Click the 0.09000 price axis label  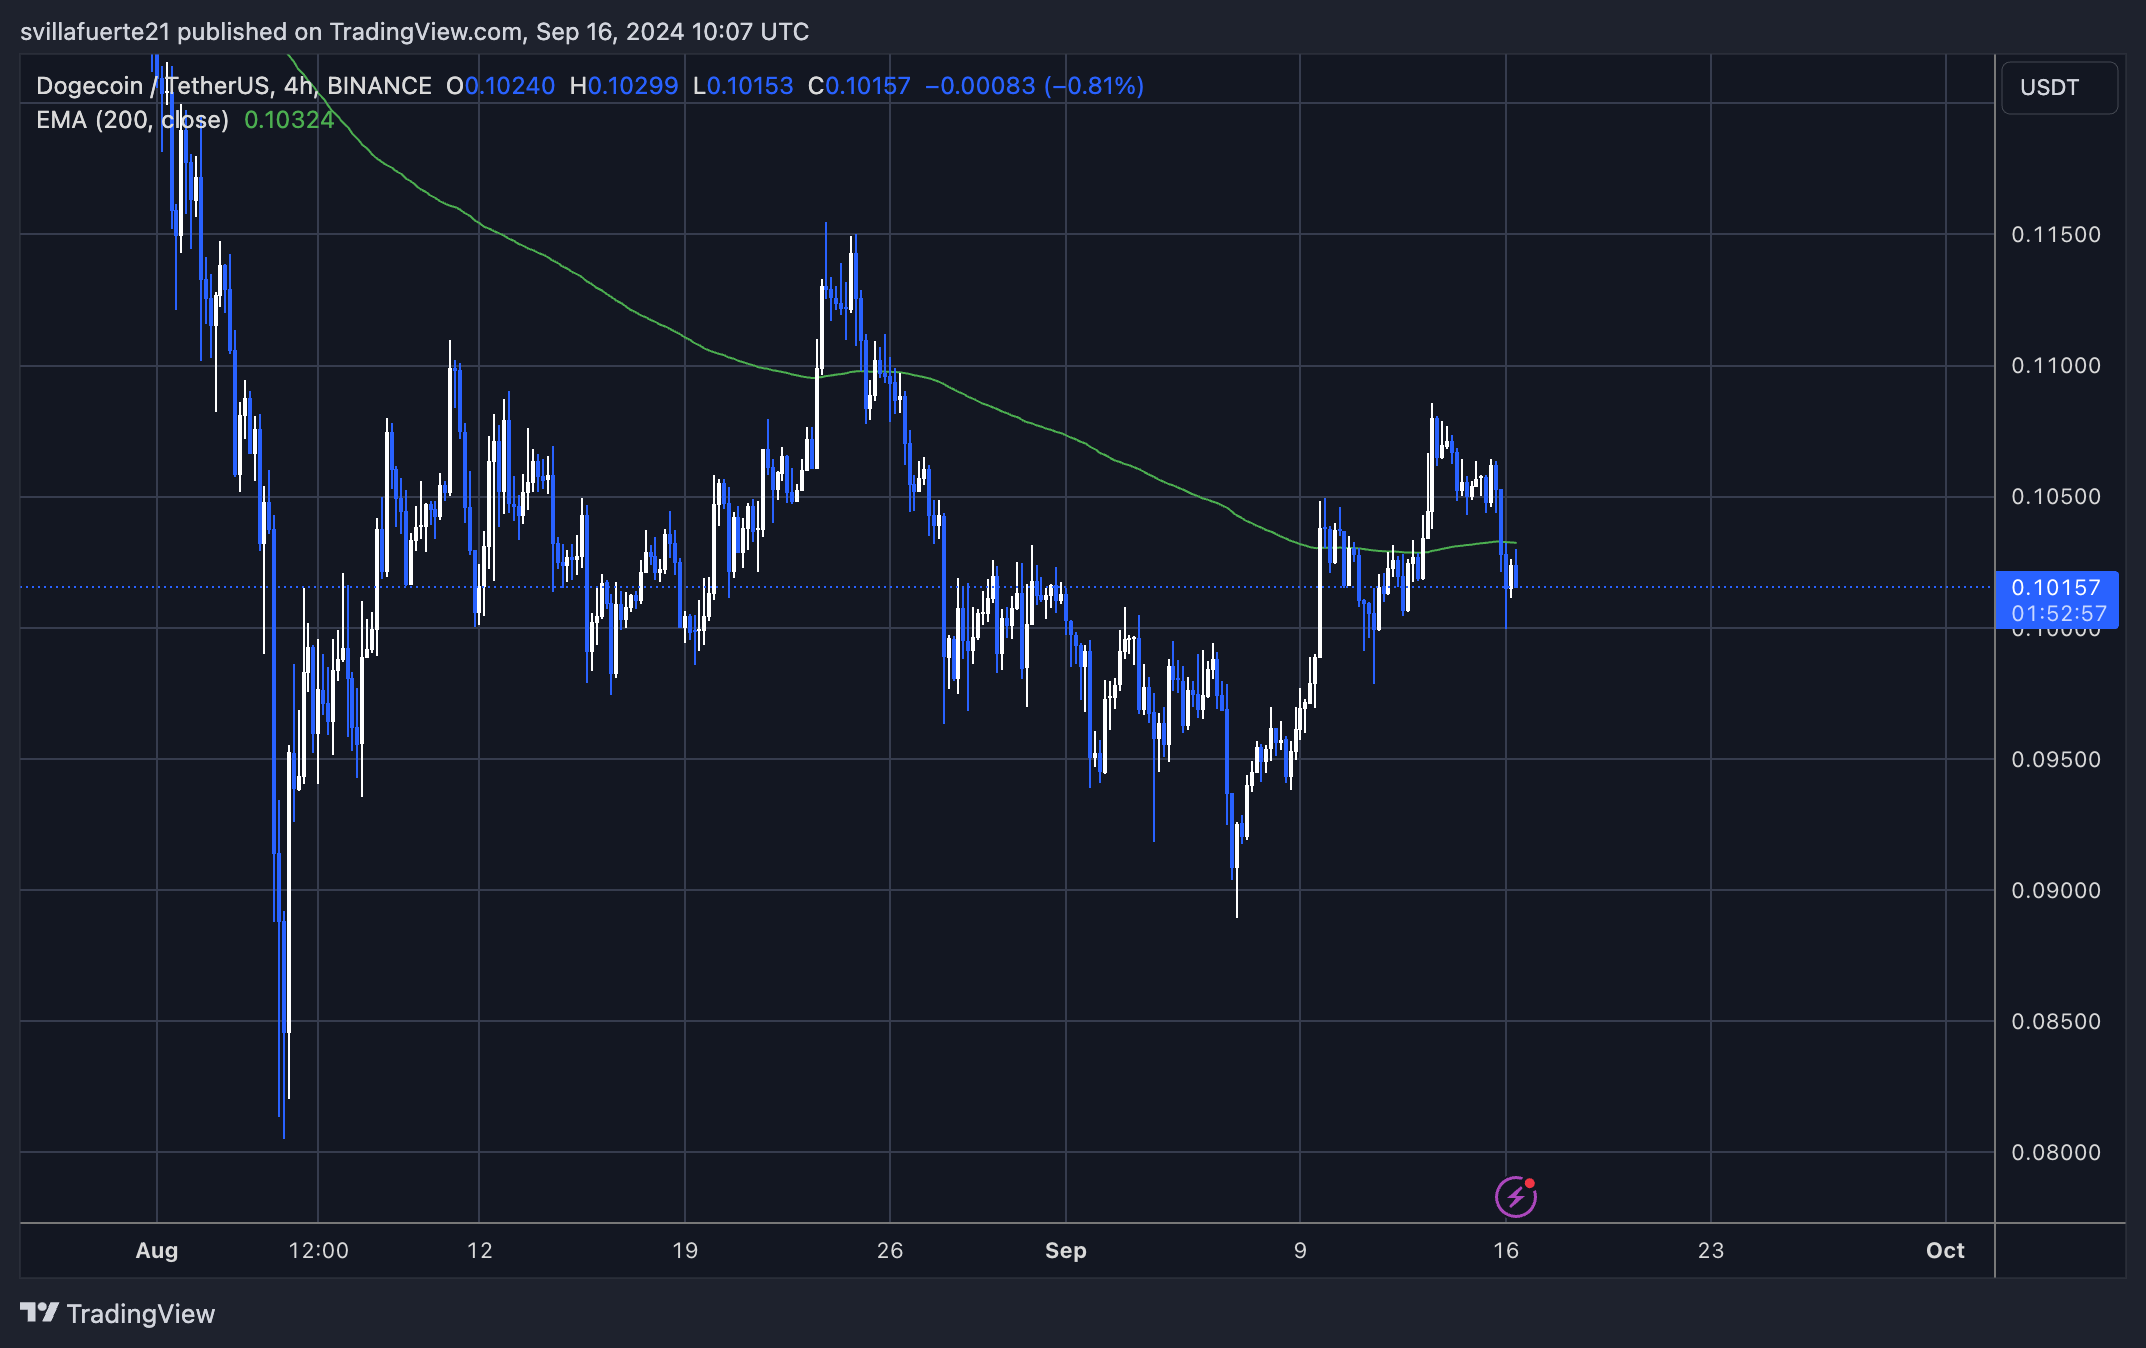(2056, 890)
